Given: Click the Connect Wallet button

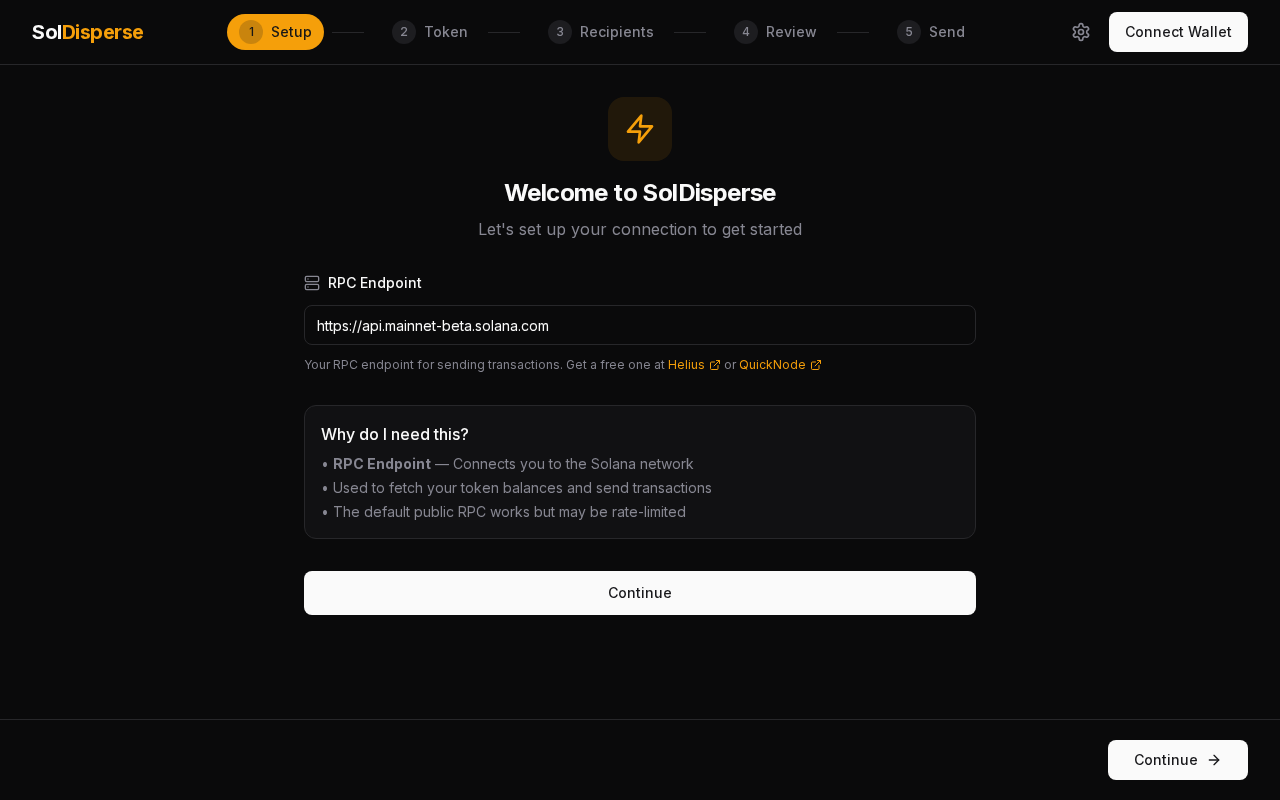Looking at the screenshot, I should (x=1178, y=32).
